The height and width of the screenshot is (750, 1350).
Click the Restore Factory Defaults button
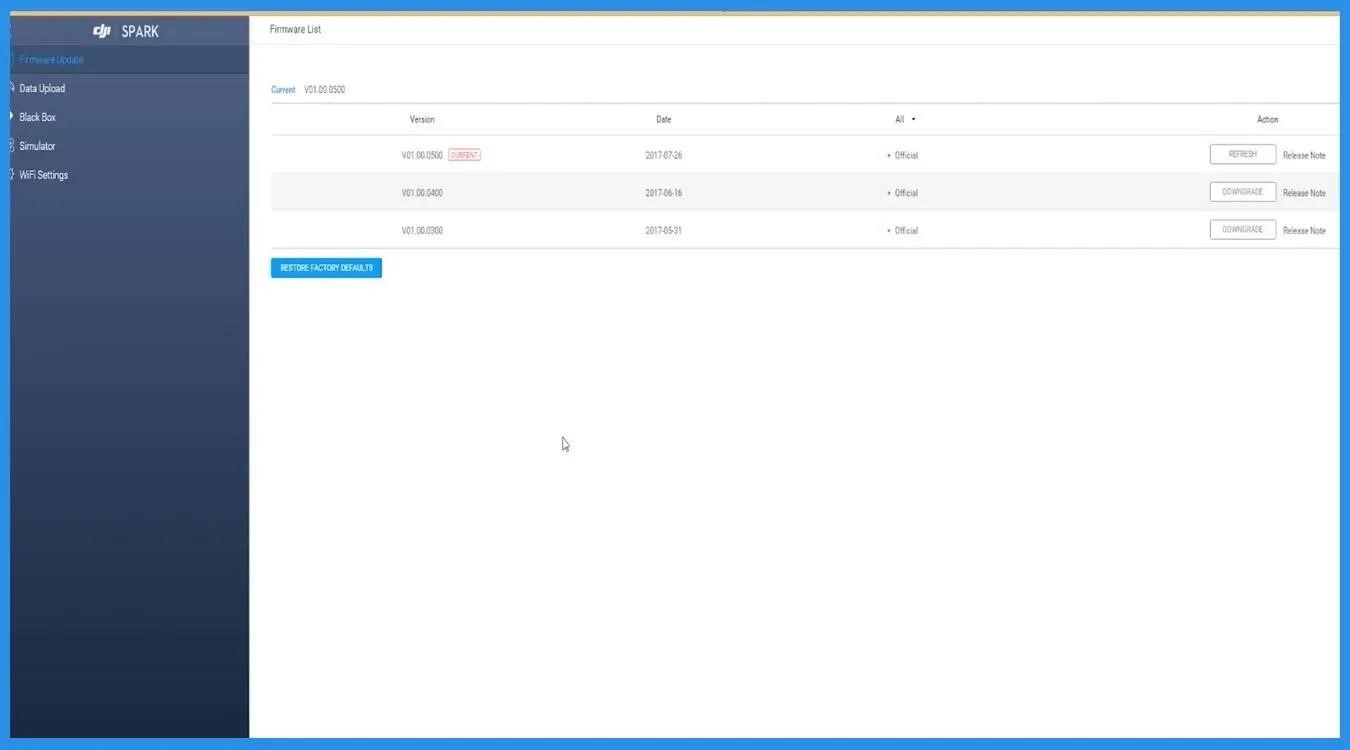click(x=326, y=268)
